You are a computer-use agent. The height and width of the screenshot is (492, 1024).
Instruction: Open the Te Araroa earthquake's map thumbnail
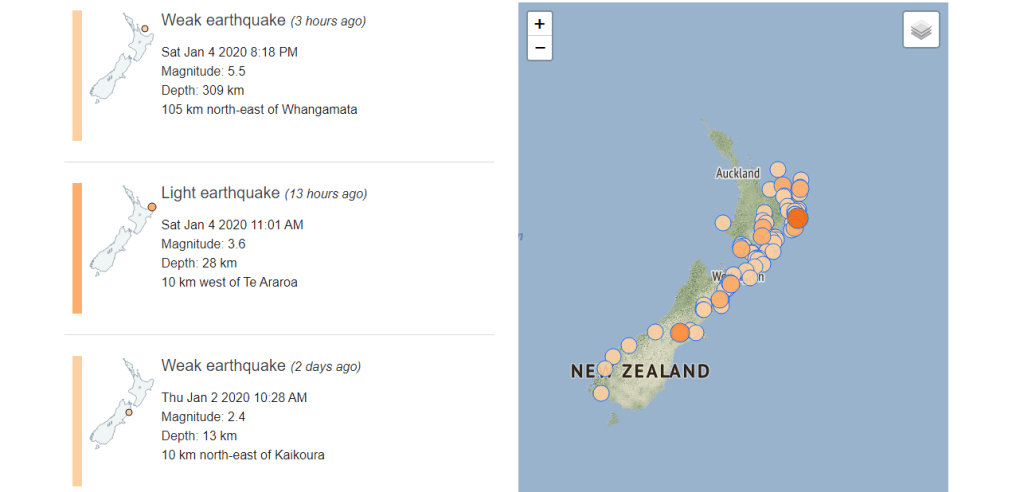(122, 230)
